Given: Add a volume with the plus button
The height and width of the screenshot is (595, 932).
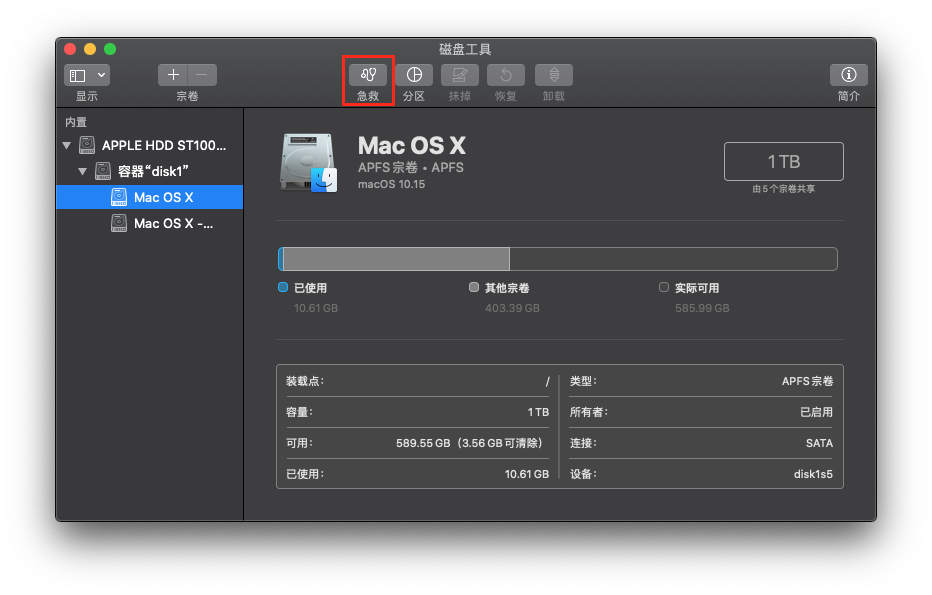Looking at the screenshot, I should [174, 75].
